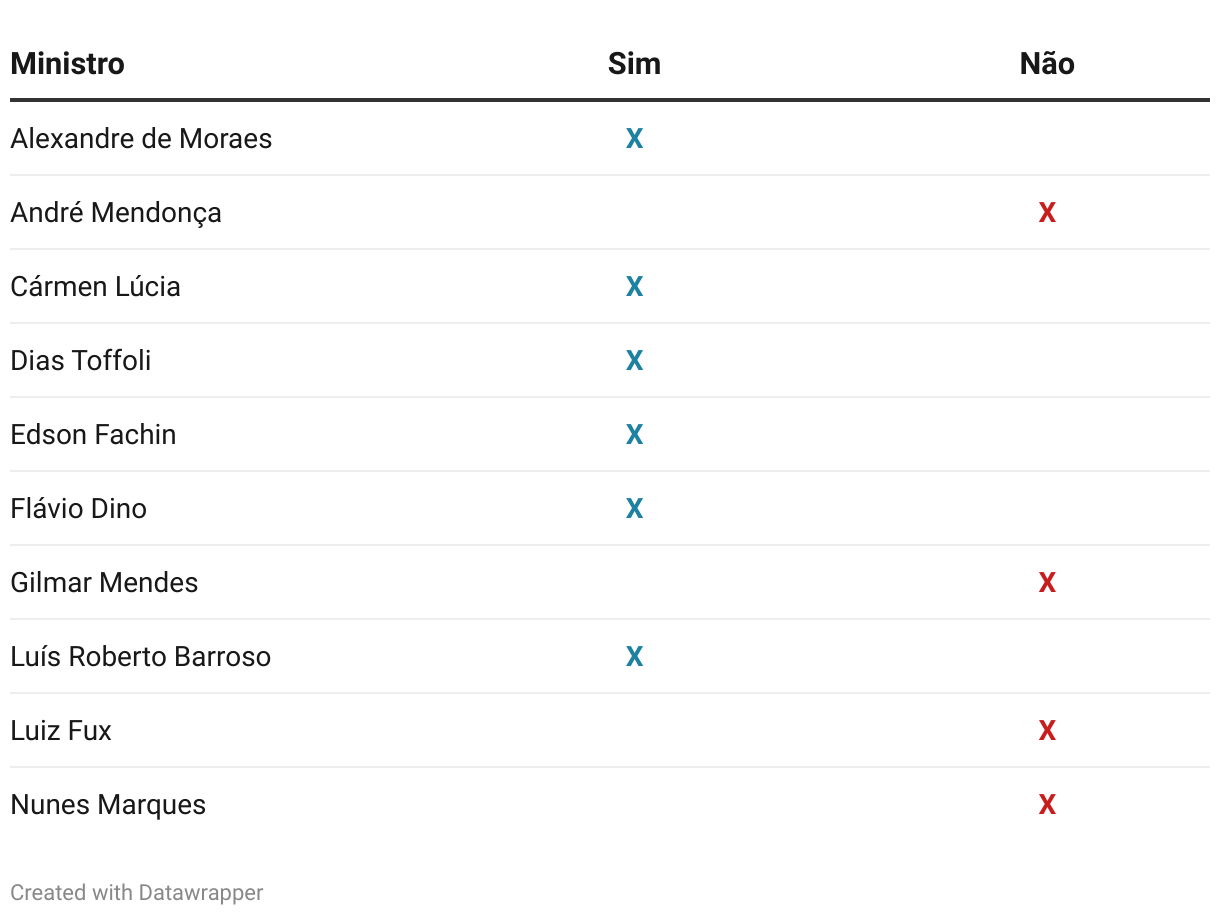Click red X for Nunes Marques
1220x916 pixels.
[x=1047, y=805]
